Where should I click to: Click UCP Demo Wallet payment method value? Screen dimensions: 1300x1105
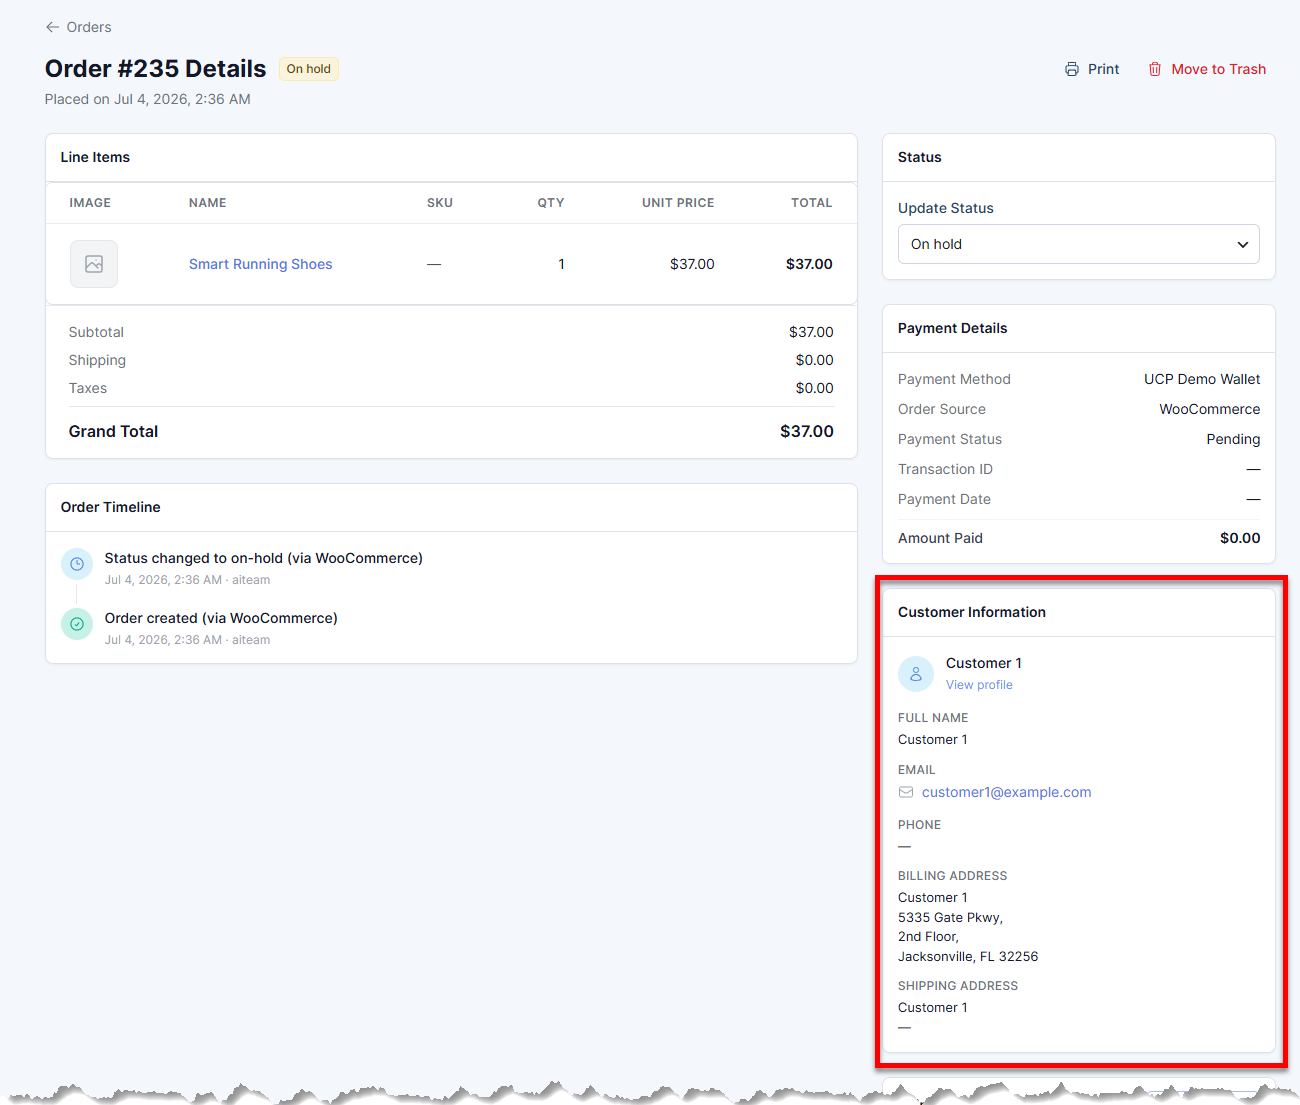click(x=1202, y=379)
